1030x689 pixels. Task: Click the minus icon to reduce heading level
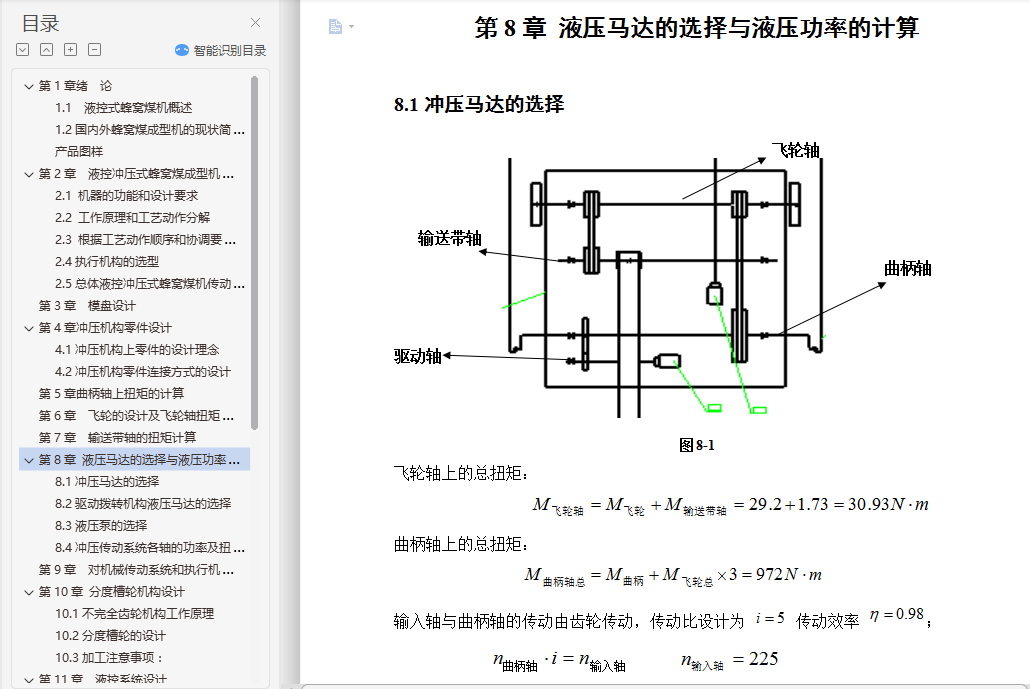(95, 50)
